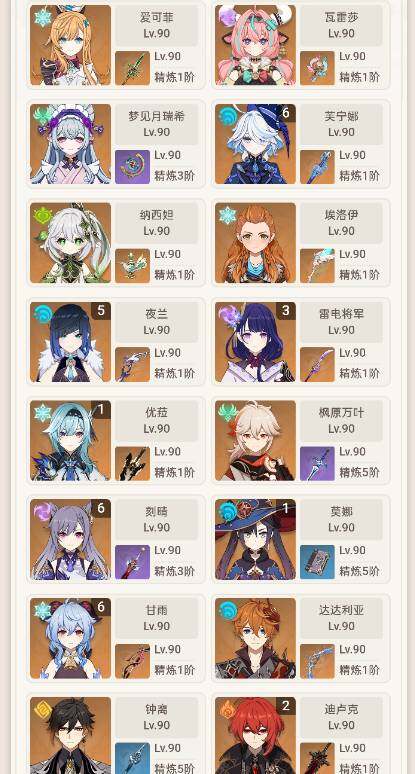
Task: Click the Hydro element icon on 芙宁娜
Action: coord(228,117)
